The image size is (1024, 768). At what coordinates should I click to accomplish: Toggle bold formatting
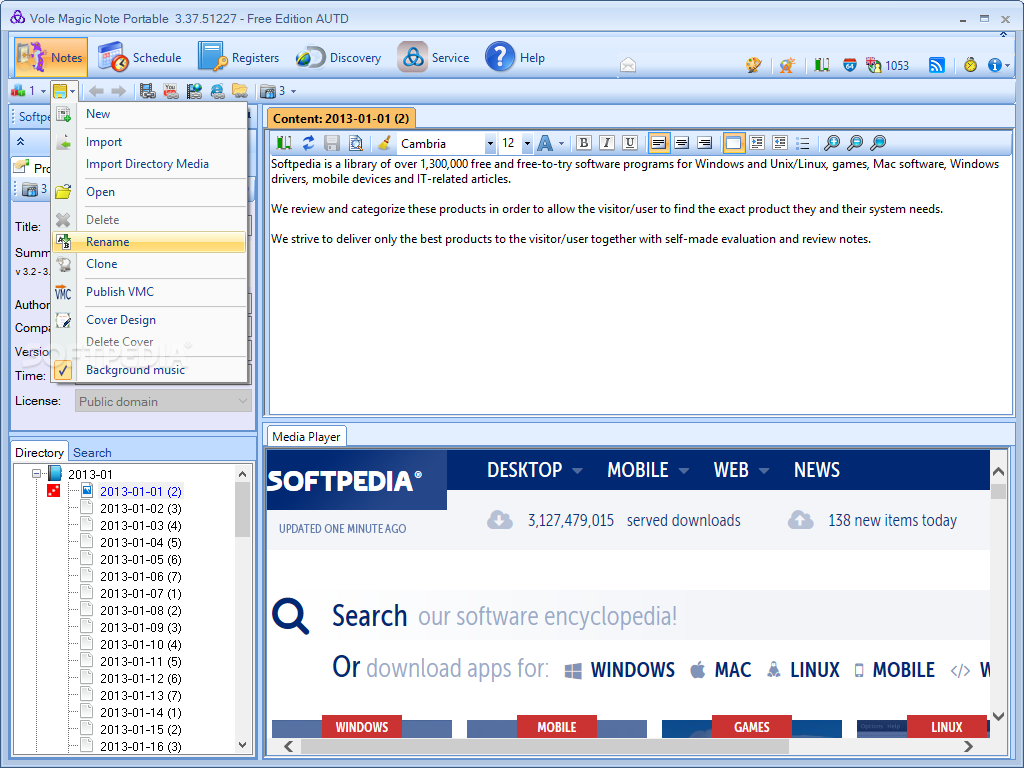(x=584, y=143)
